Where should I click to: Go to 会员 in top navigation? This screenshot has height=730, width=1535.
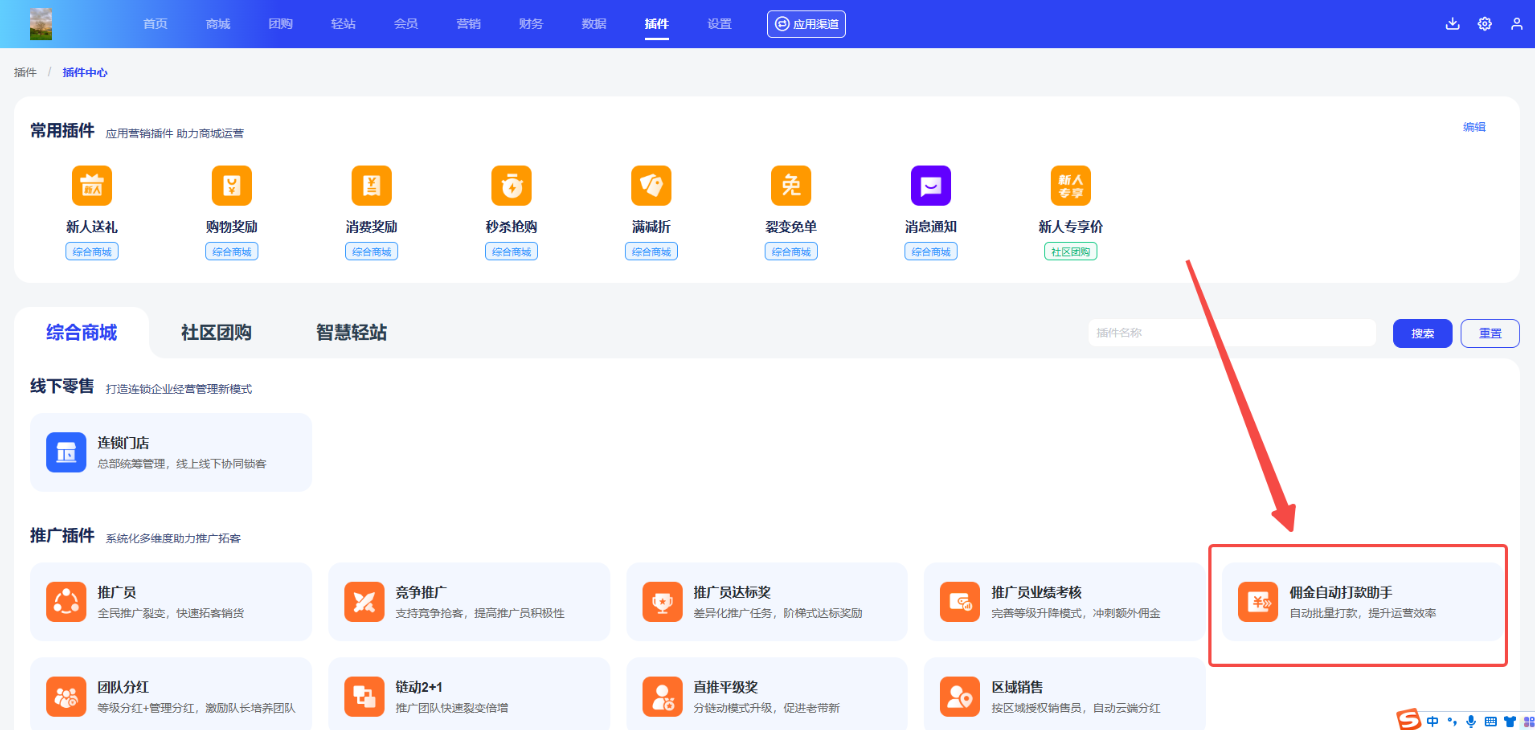click(406, 24)
